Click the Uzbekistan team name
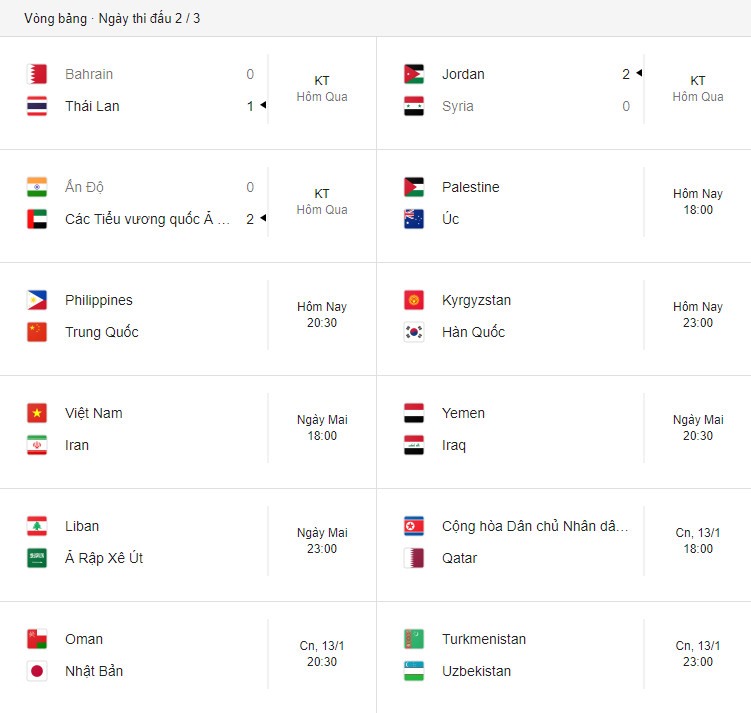 [477, 671]
